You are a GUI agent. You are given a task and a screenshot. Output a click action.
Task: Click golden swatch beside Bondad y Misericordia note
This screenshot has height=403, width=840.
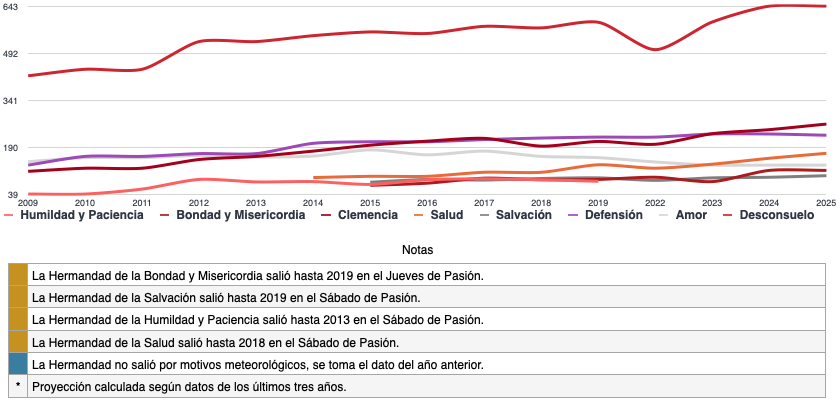(18, 274)
